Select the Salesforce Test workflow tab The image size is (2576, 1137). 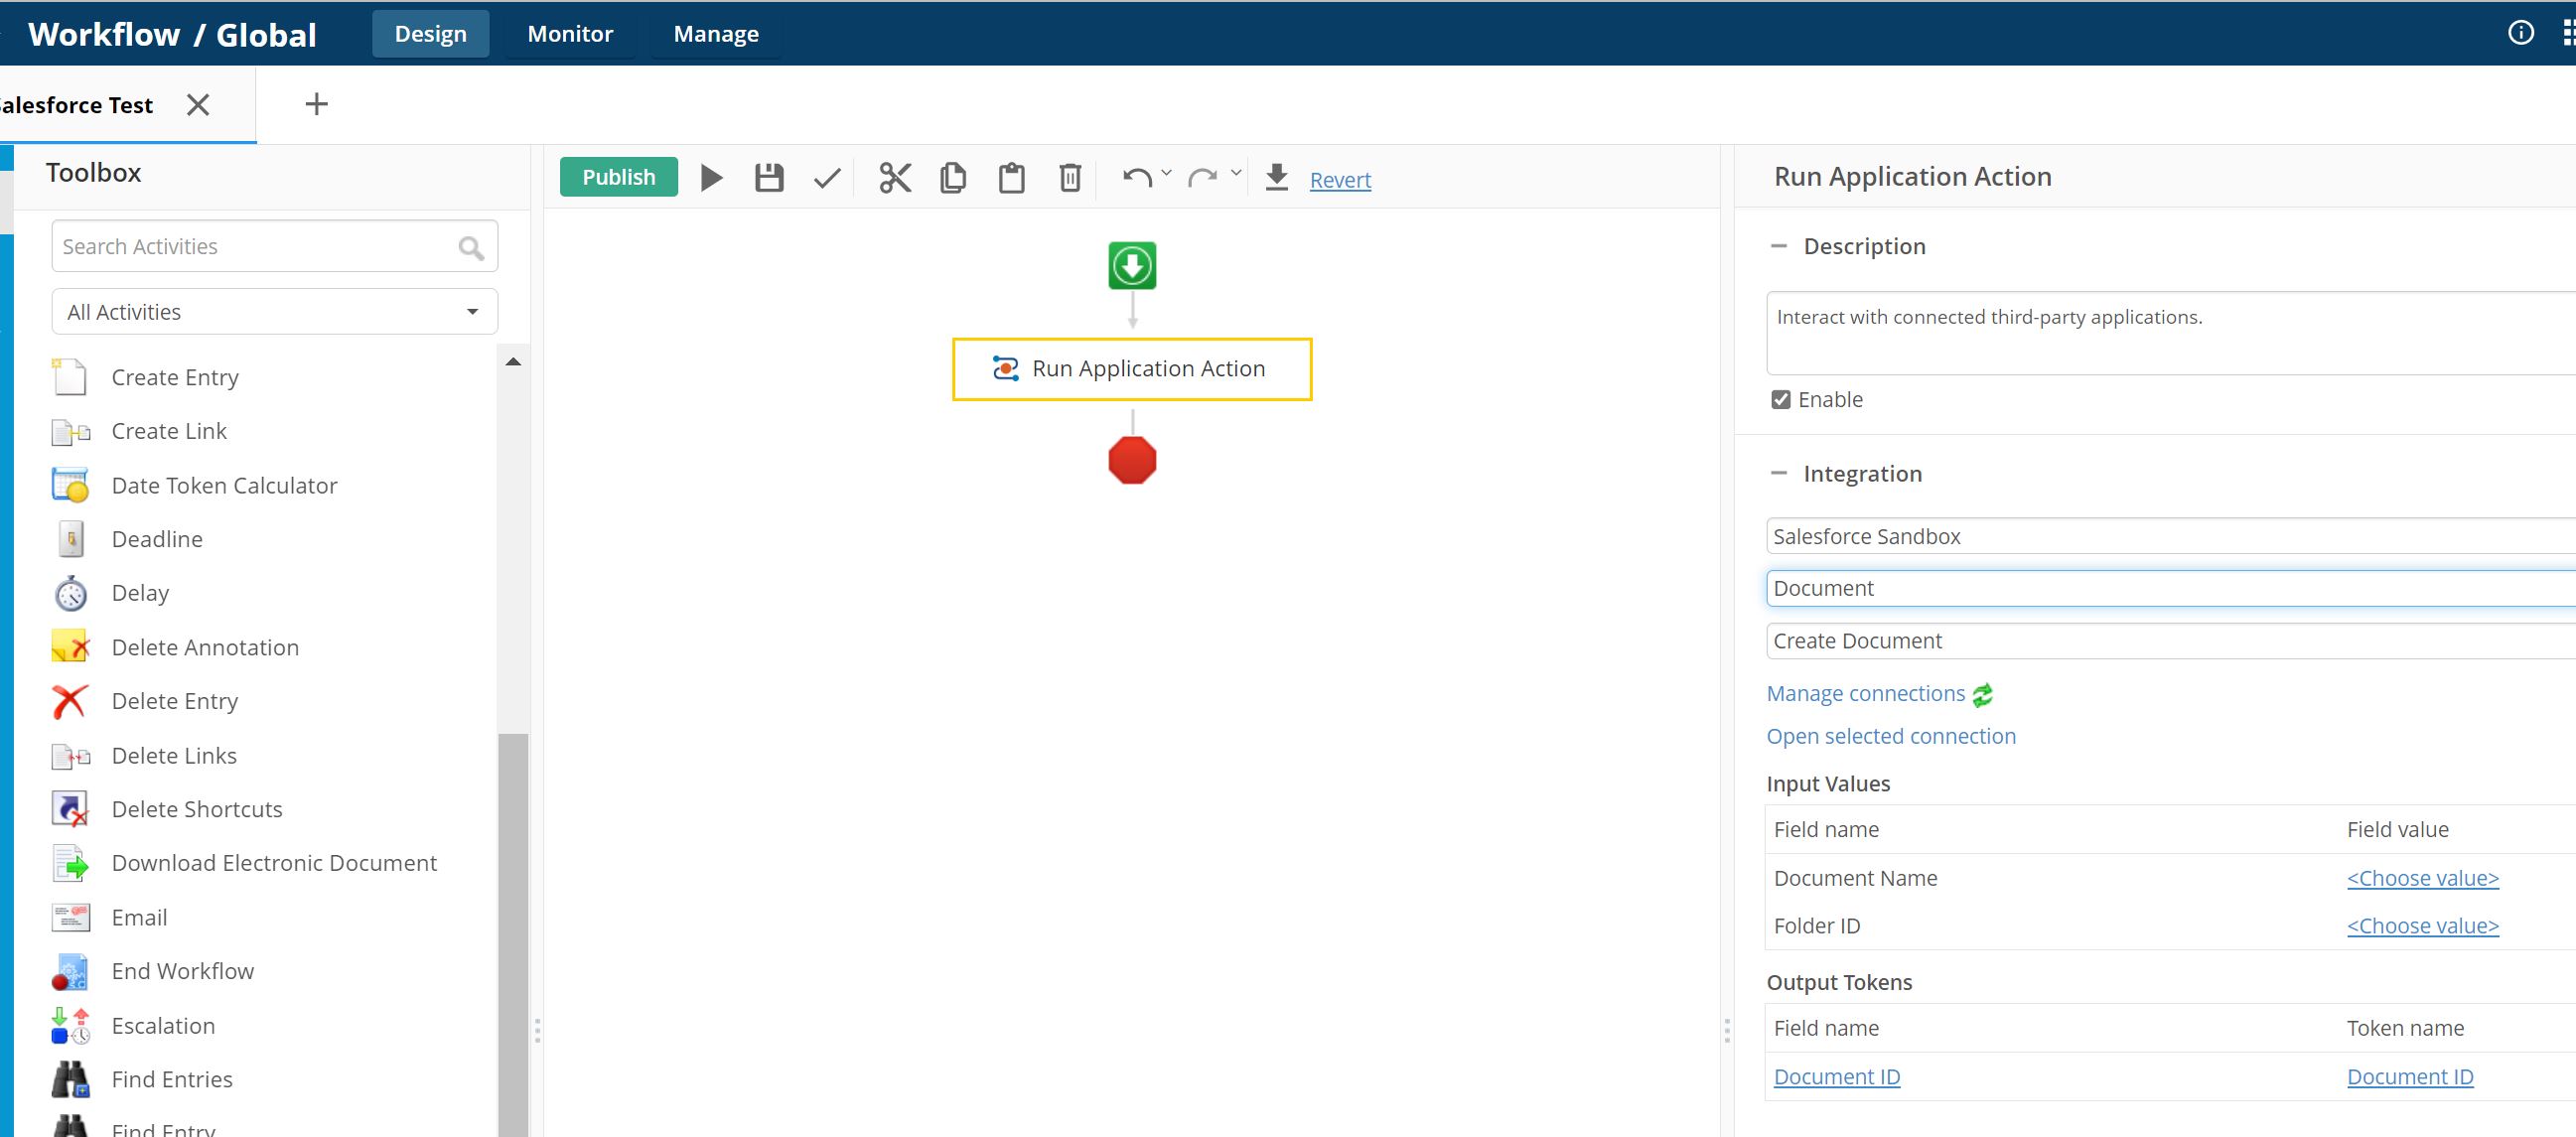coord(76,105)
